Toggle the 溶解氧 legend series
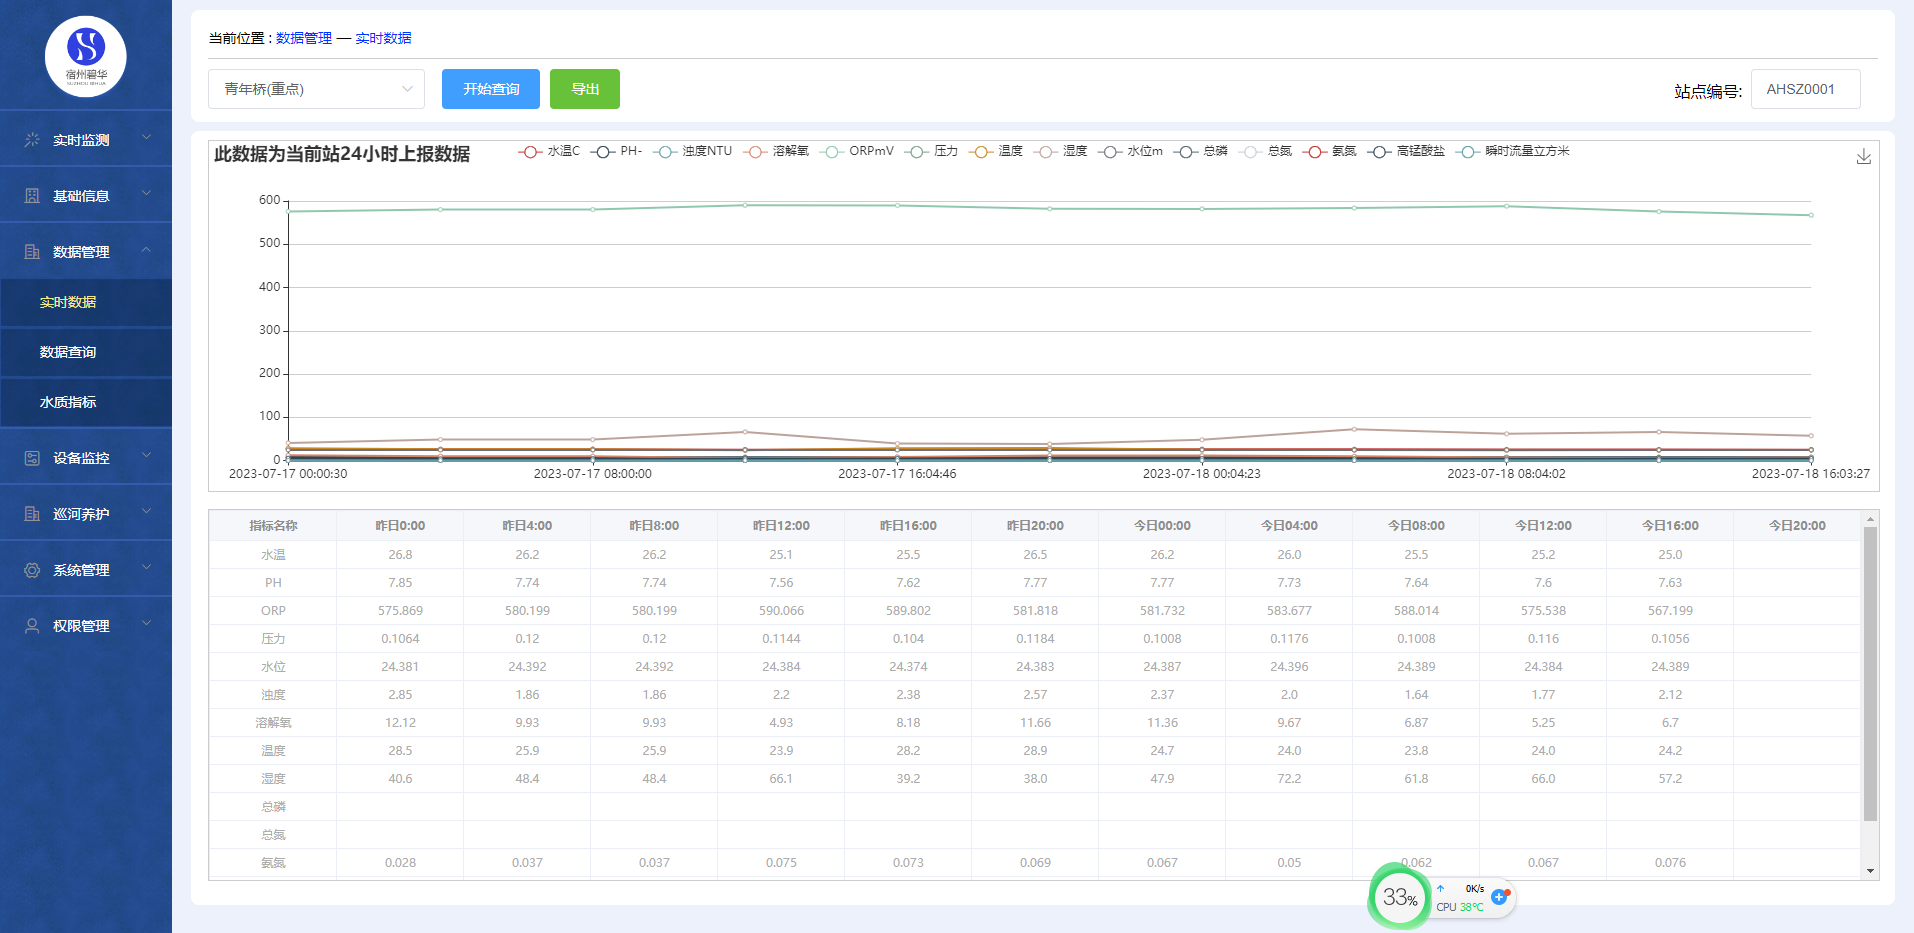1914x933 pixels. (776, 151)
